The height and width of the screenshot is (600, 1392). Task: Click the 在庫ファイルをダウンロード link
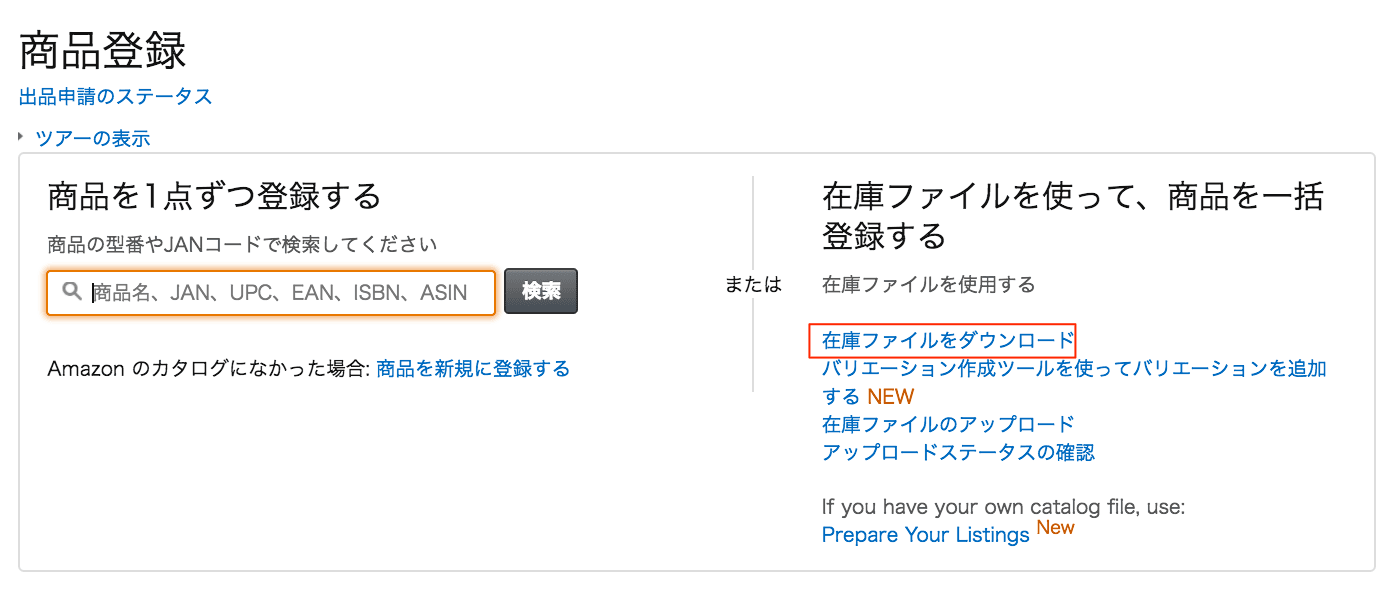click(947, 341)
